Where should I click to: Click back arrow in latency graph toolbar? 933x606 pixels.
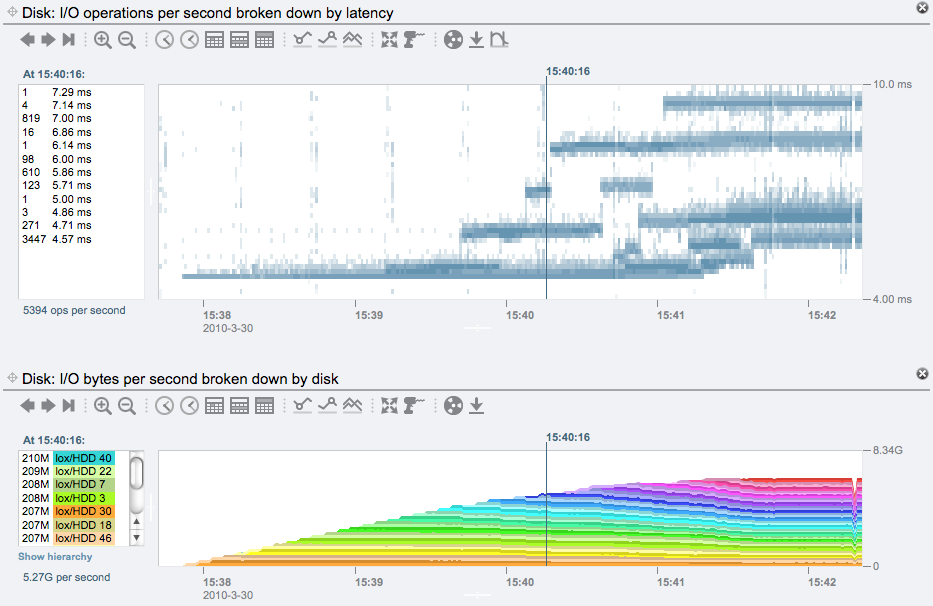point(28,40)
